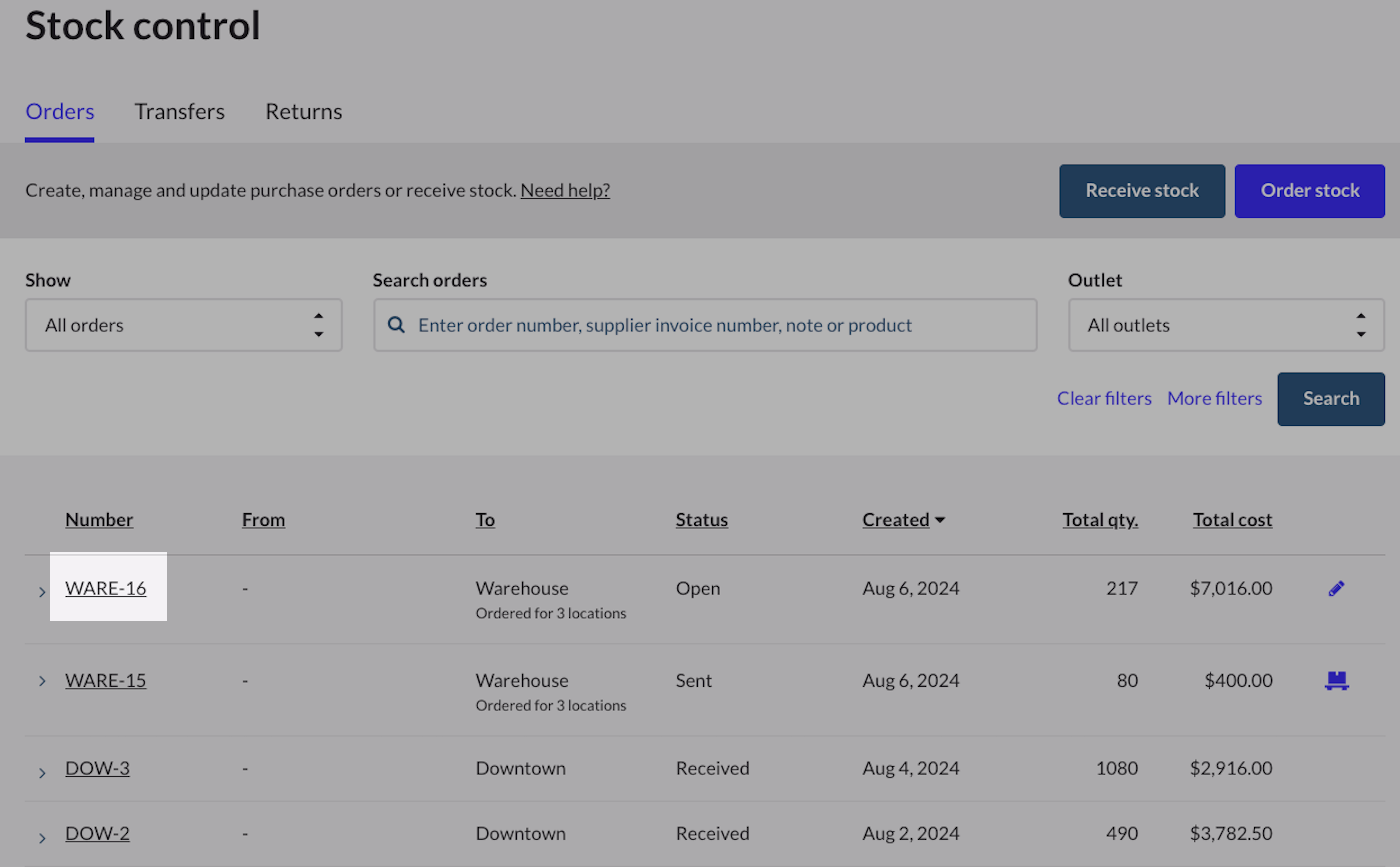The image size is (1400, 867).
Task: Switch to the Transfers tab
Action: click(180, 112)
